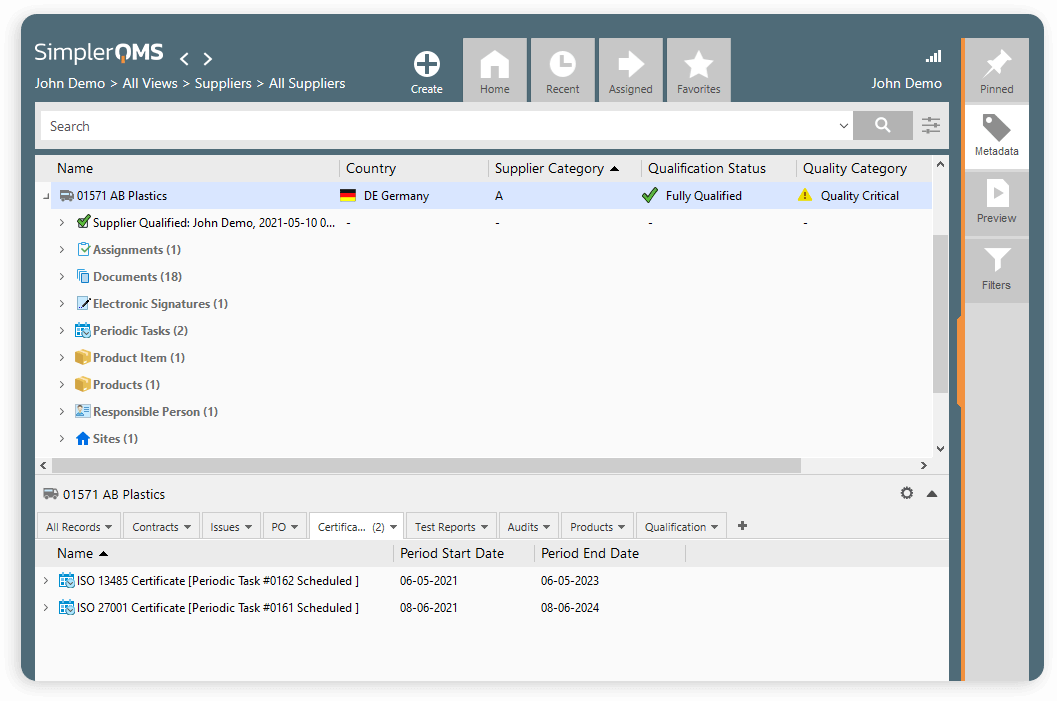Image resolution: width=1057 pixels, height=701 pixels.
Task: Expand the Electronic Signatures (1) node
Action: pos(61,303)
